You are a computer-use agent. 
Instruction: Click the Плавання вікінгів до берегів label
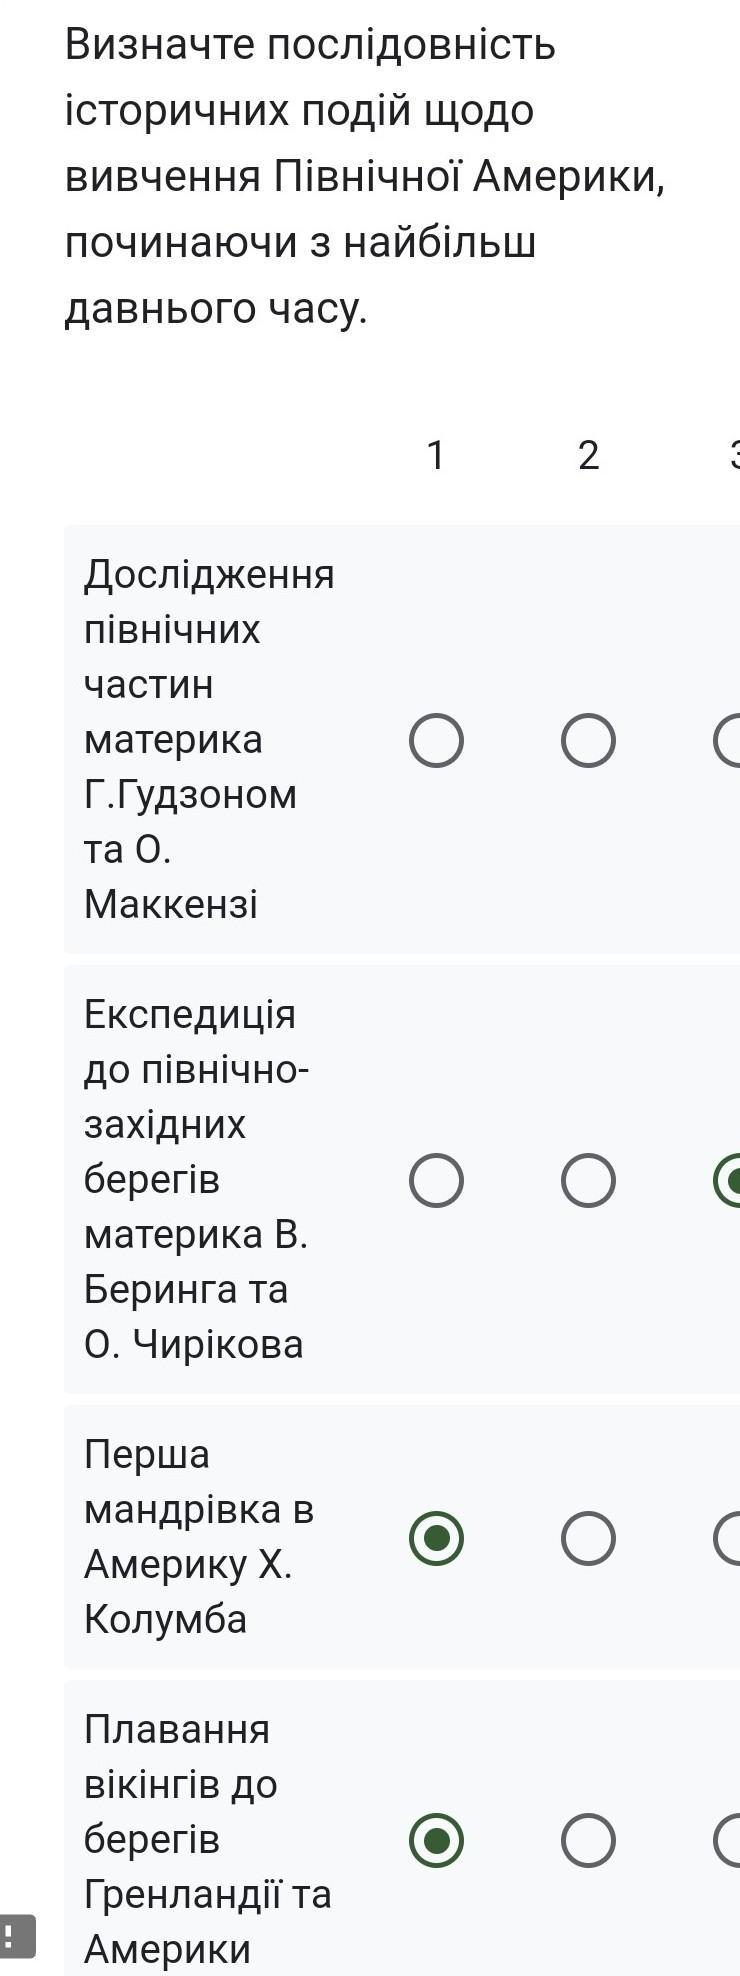(x=206, y=1839)
